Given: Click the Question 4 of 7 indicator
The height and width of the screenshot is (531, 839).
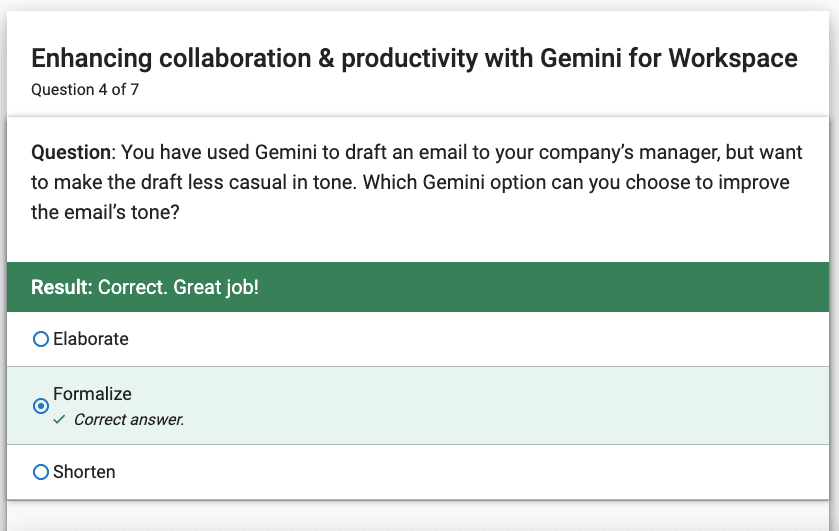Looking at the screenshot, I should [85, 89].
